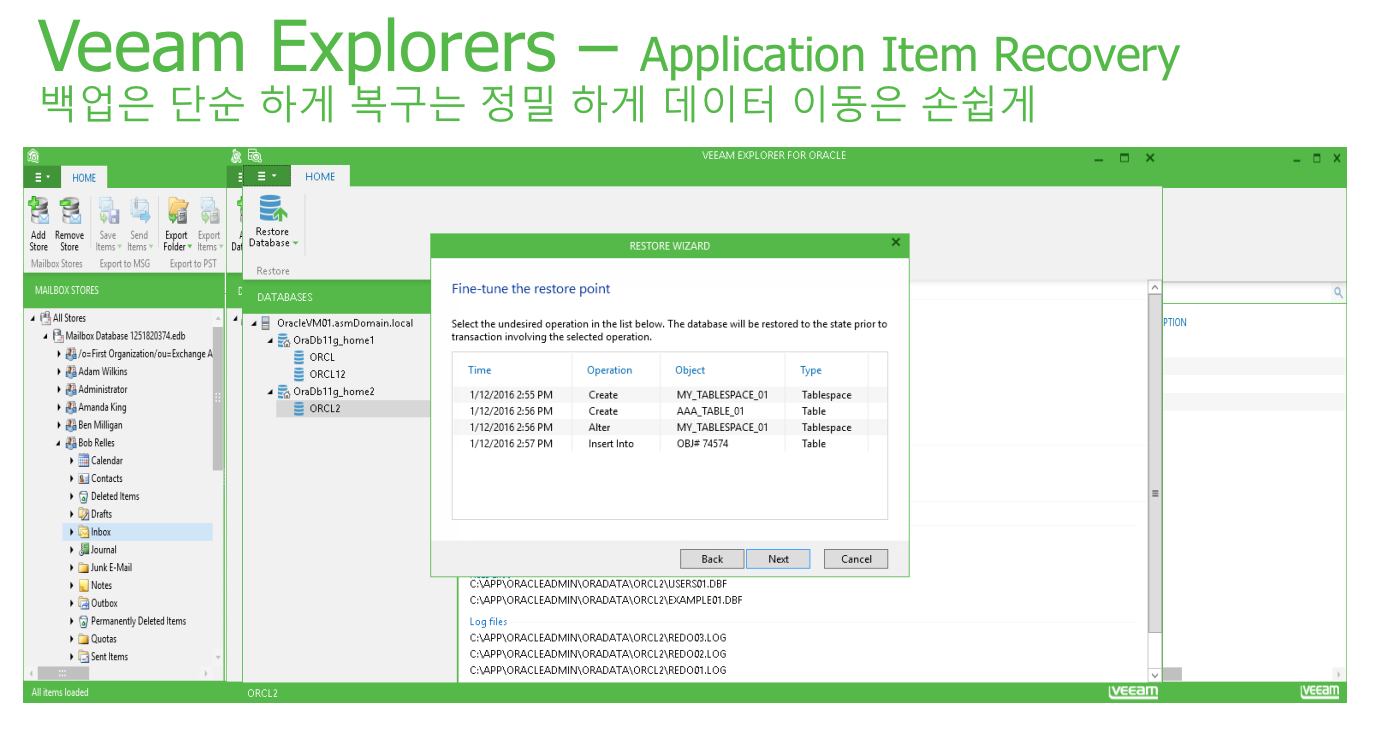The width and height of the screenshot is (1378, 734).
Task: Click the Log files link heading
Action: pyautogui.click(x=489, y=621)
